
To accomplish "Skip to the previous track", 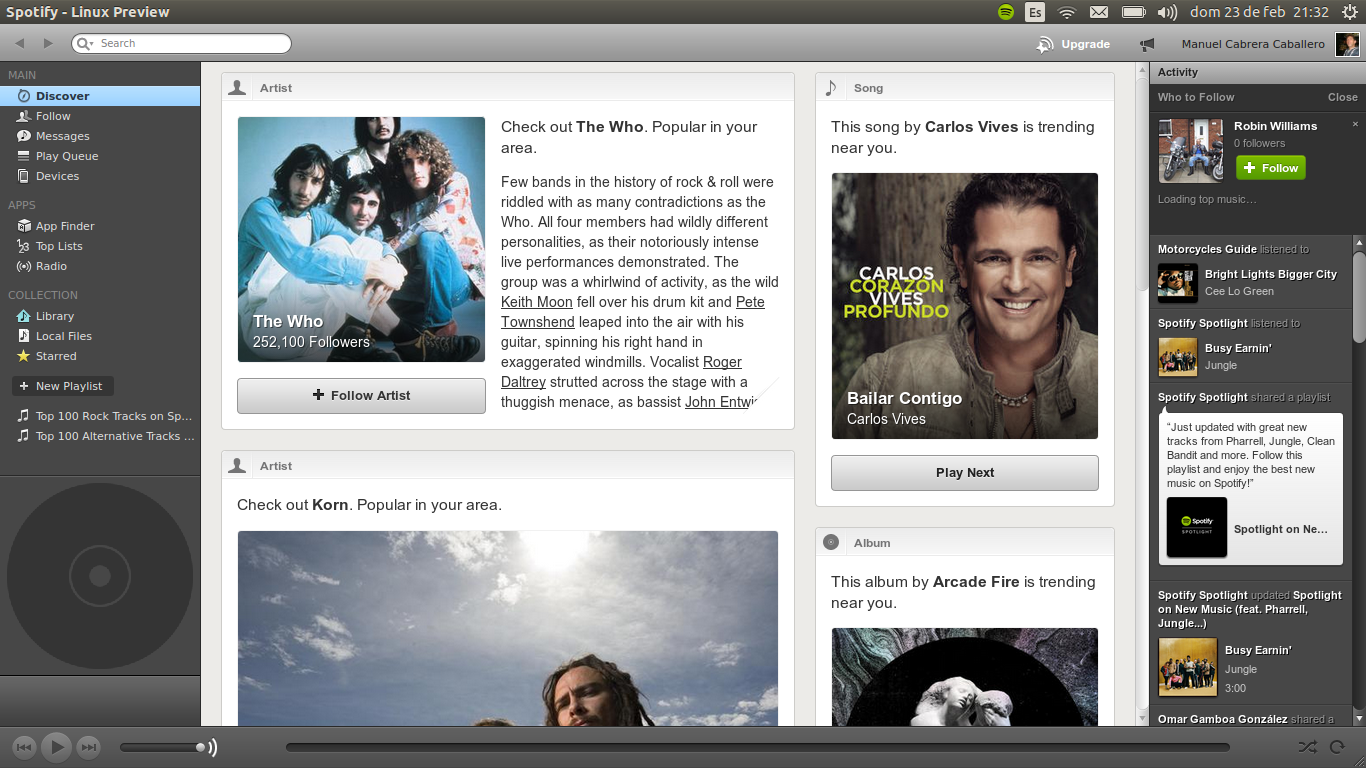I will click(25, 747).
